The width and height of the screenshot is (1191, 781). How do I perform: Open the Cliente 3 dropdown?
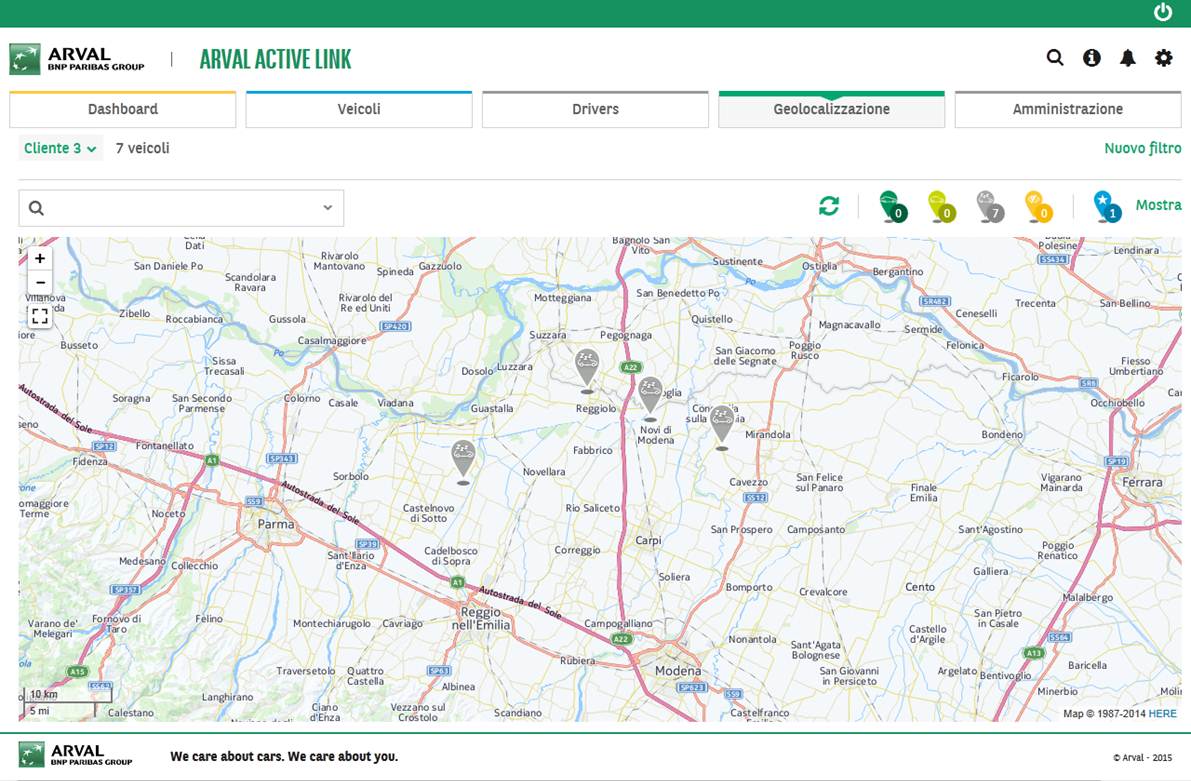[x=60, y=148]
